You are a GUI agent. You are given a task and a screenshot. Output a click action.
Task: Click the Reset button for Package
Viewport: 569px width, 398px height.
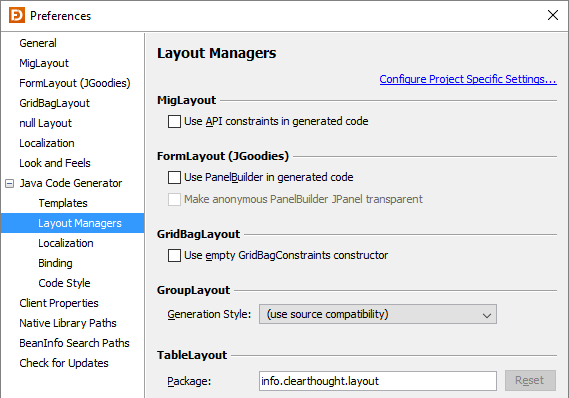pos(530,380)
